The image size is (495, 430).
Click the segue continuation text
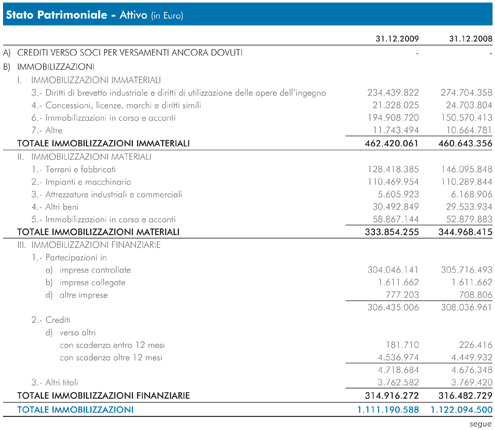[x=480, y=424]
